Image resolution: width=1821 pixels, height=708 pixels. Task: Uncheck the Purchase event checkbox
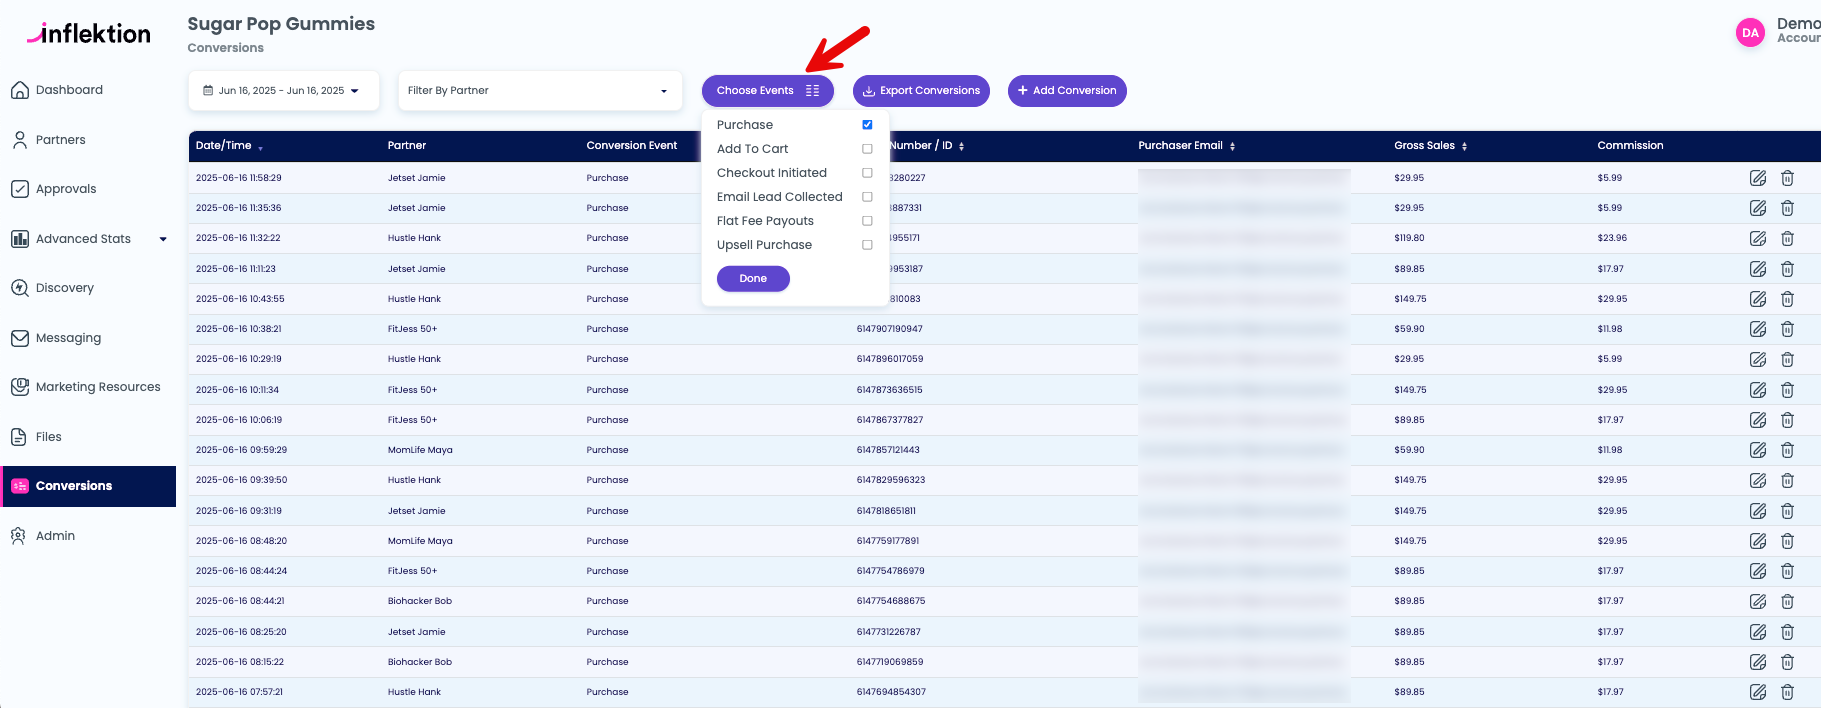point(867,125)
